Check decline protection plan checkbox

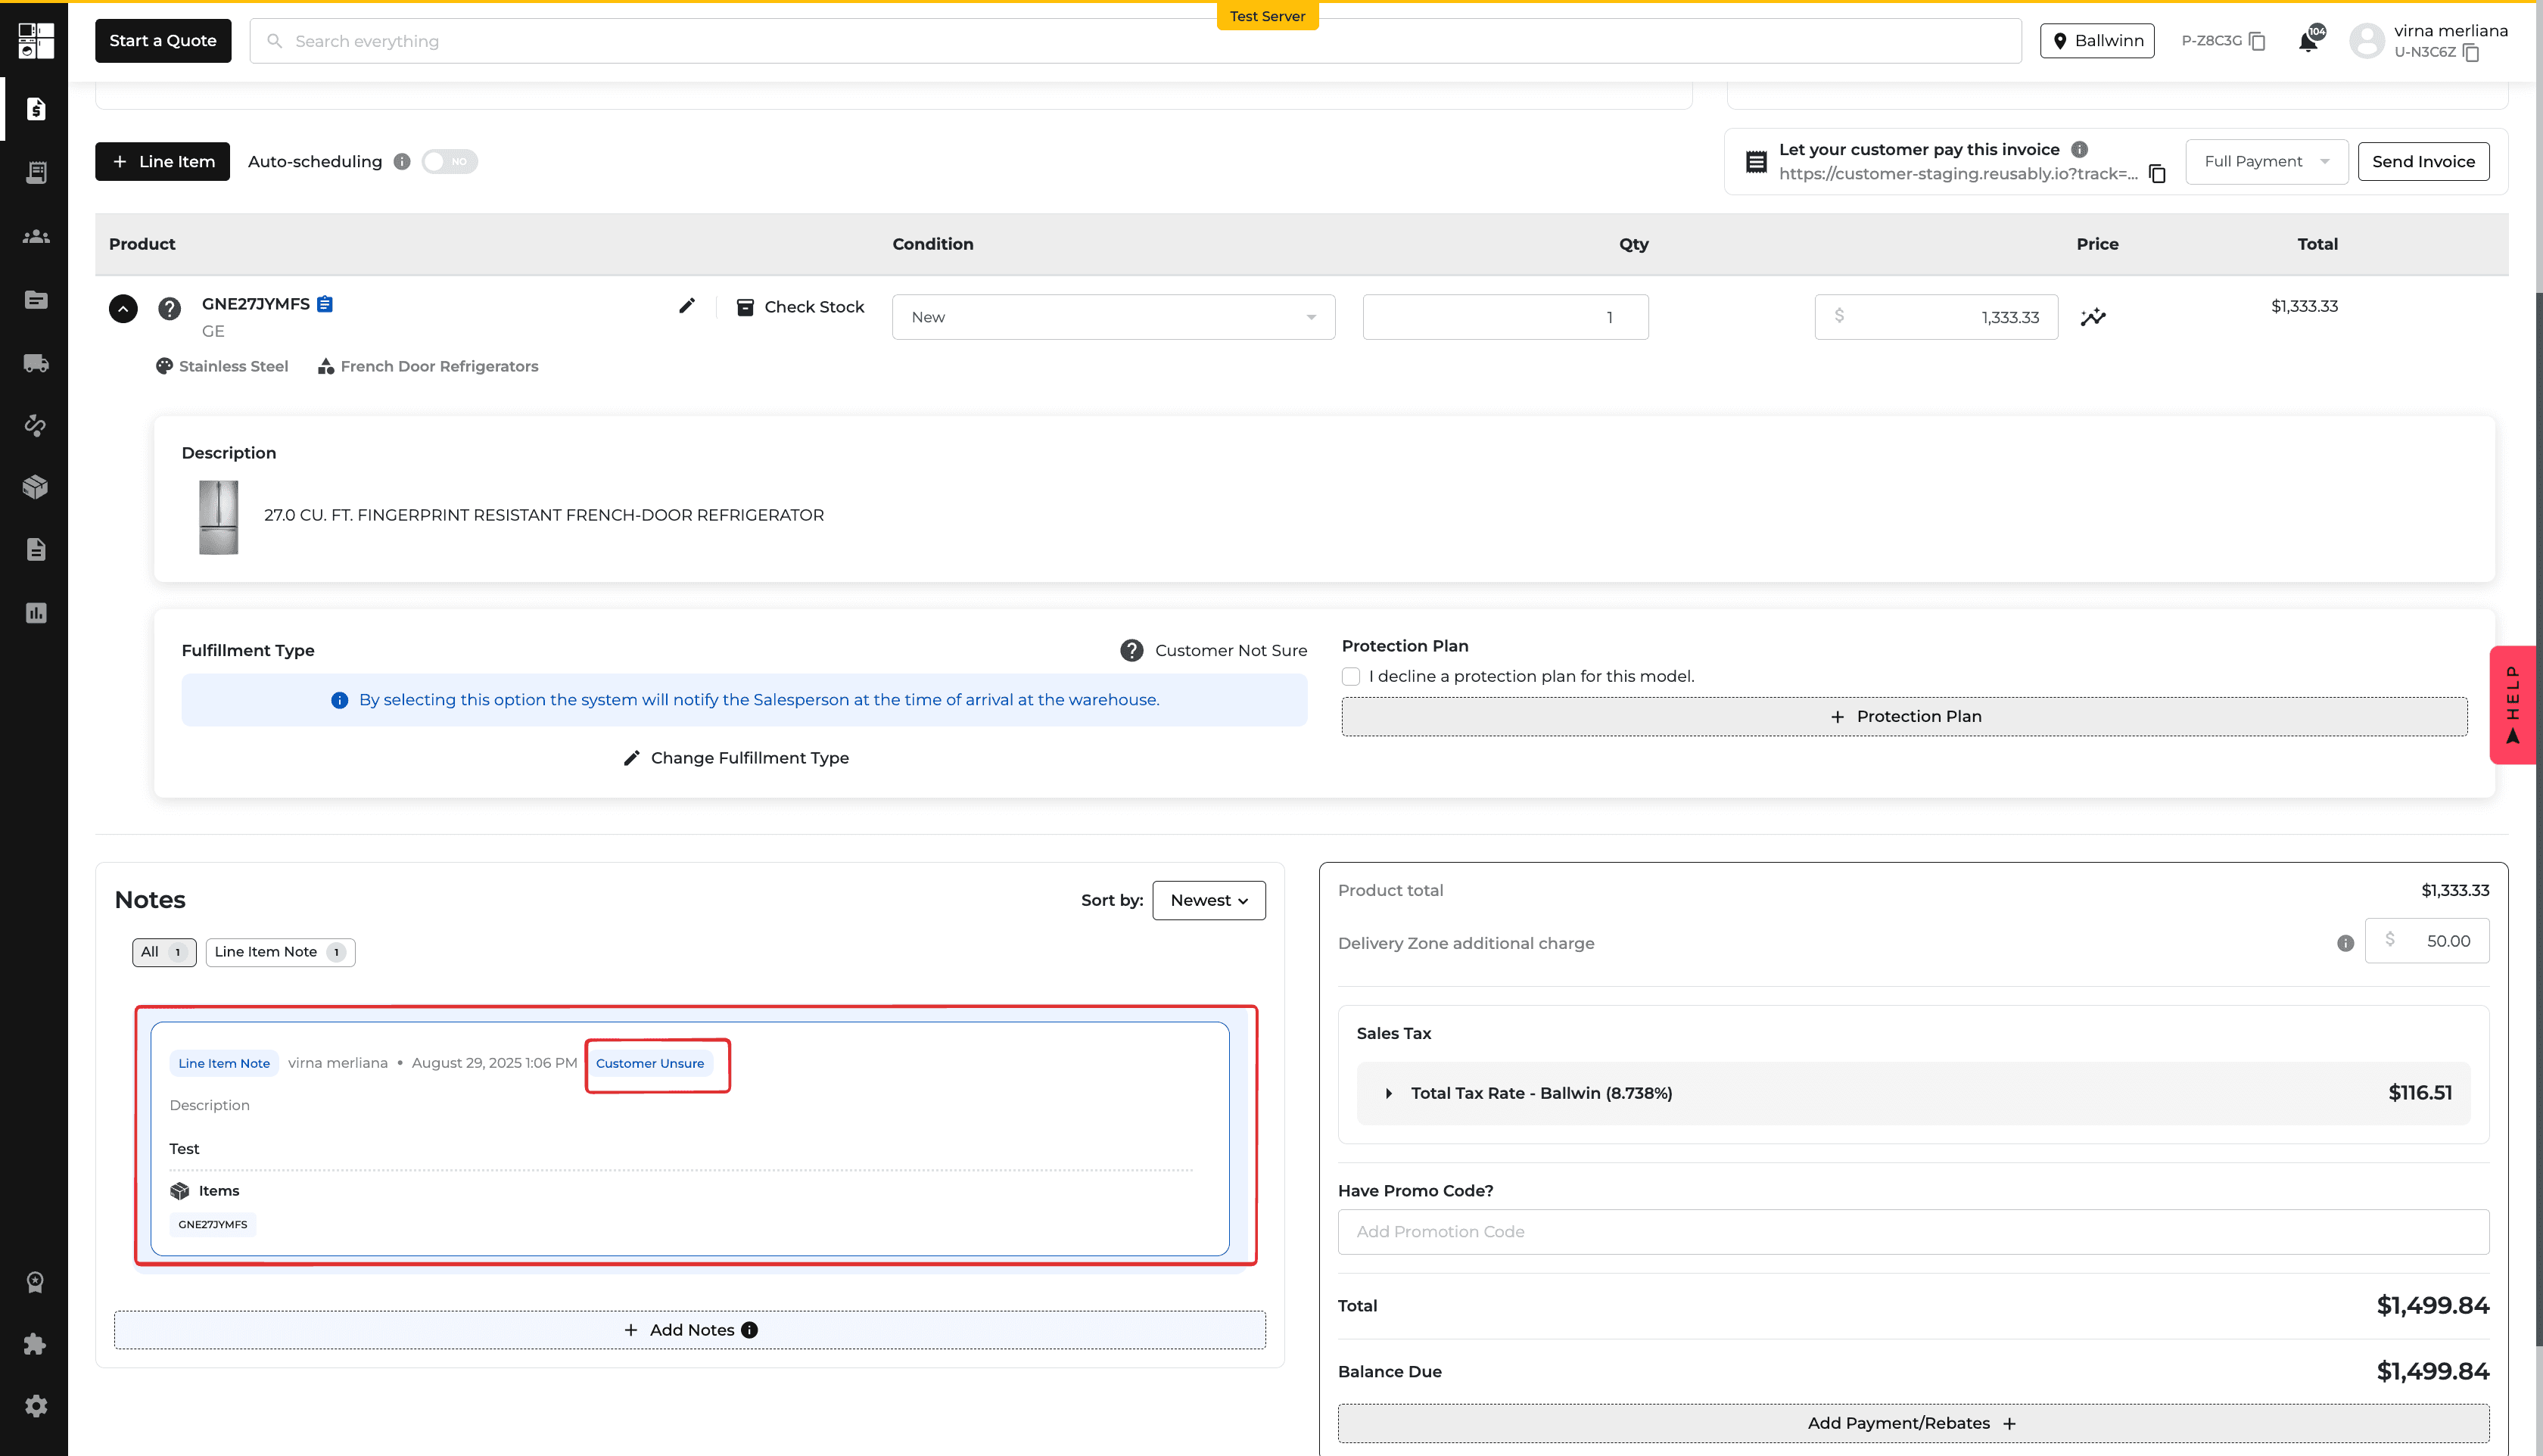(1351, 677)
